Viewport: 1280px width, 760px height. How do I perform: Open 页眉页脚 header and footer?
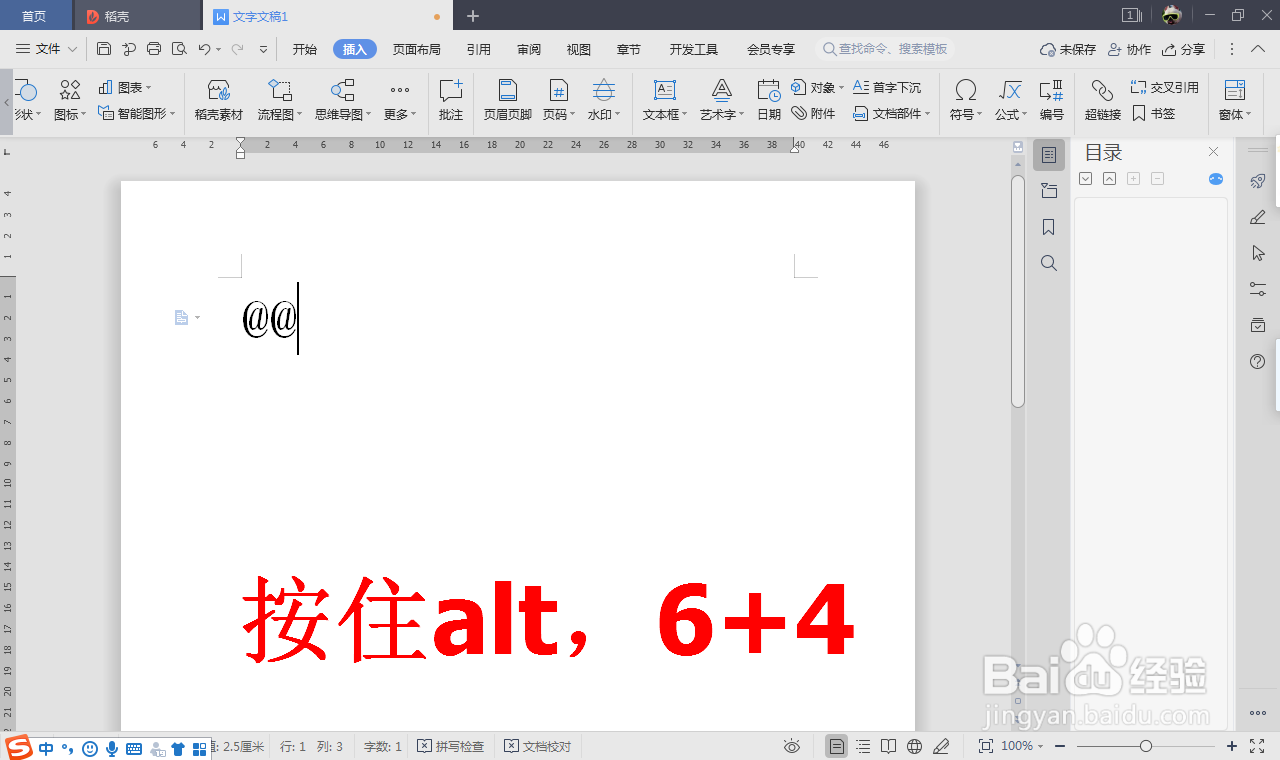(508, 101)
